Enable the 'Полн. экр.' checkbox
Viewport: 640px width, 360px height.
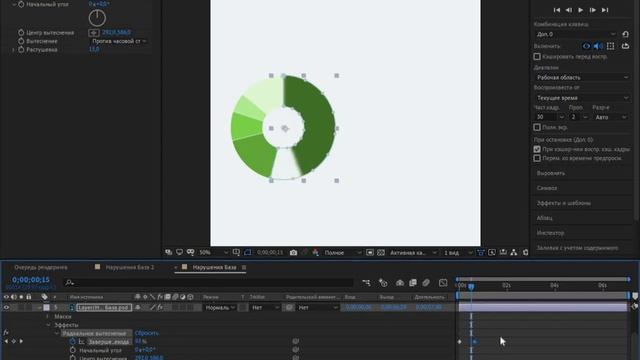pos(537,127)
